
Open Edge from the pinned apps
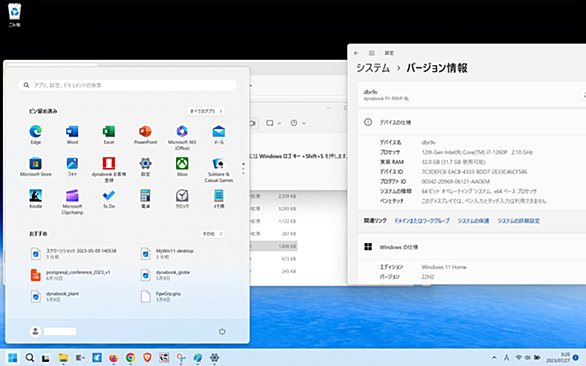click(36, 135)
